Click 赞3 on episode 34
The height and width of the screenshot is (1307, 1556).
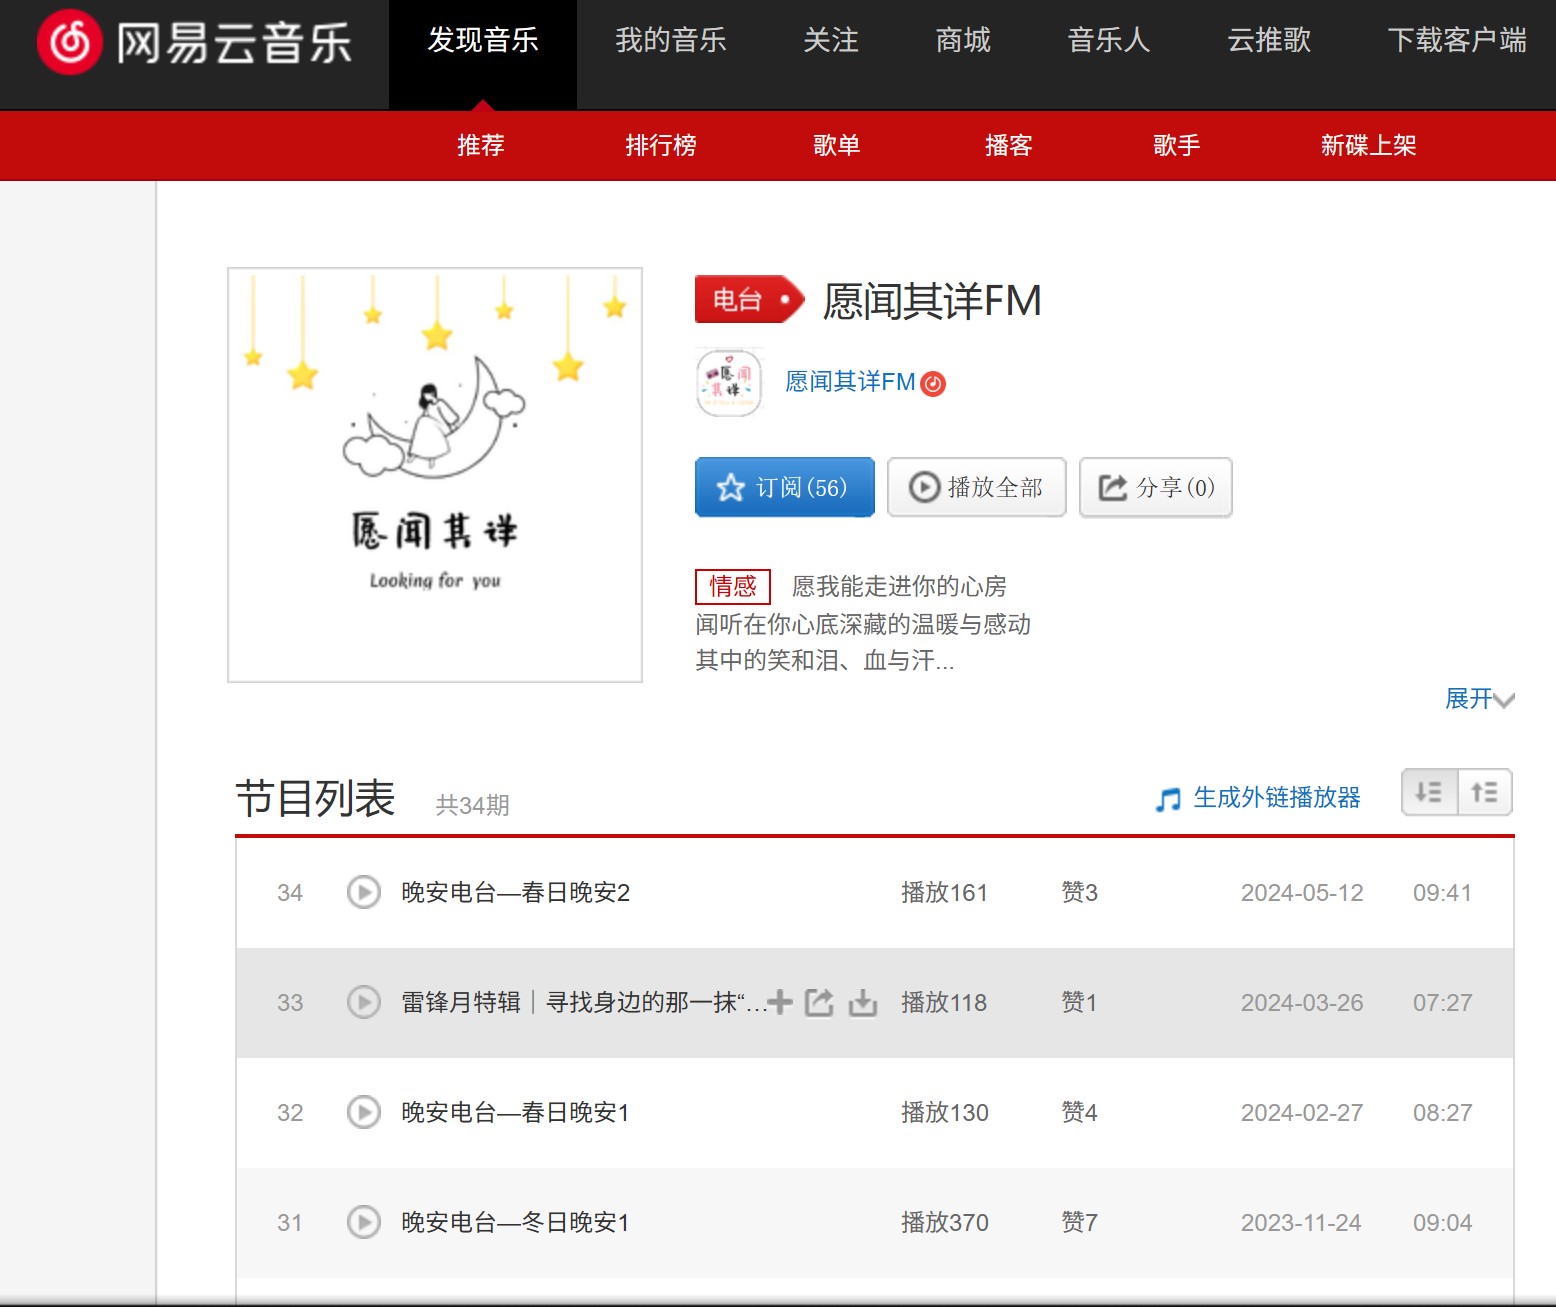(1080, 892)
